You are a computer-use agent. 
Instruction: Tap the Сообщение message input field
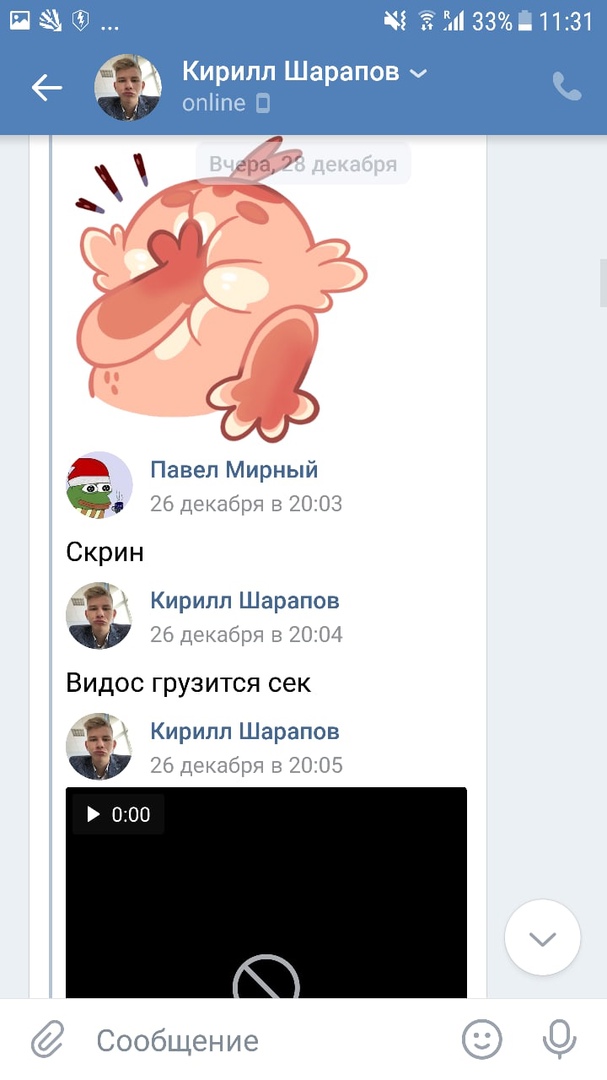[178, 1041]
